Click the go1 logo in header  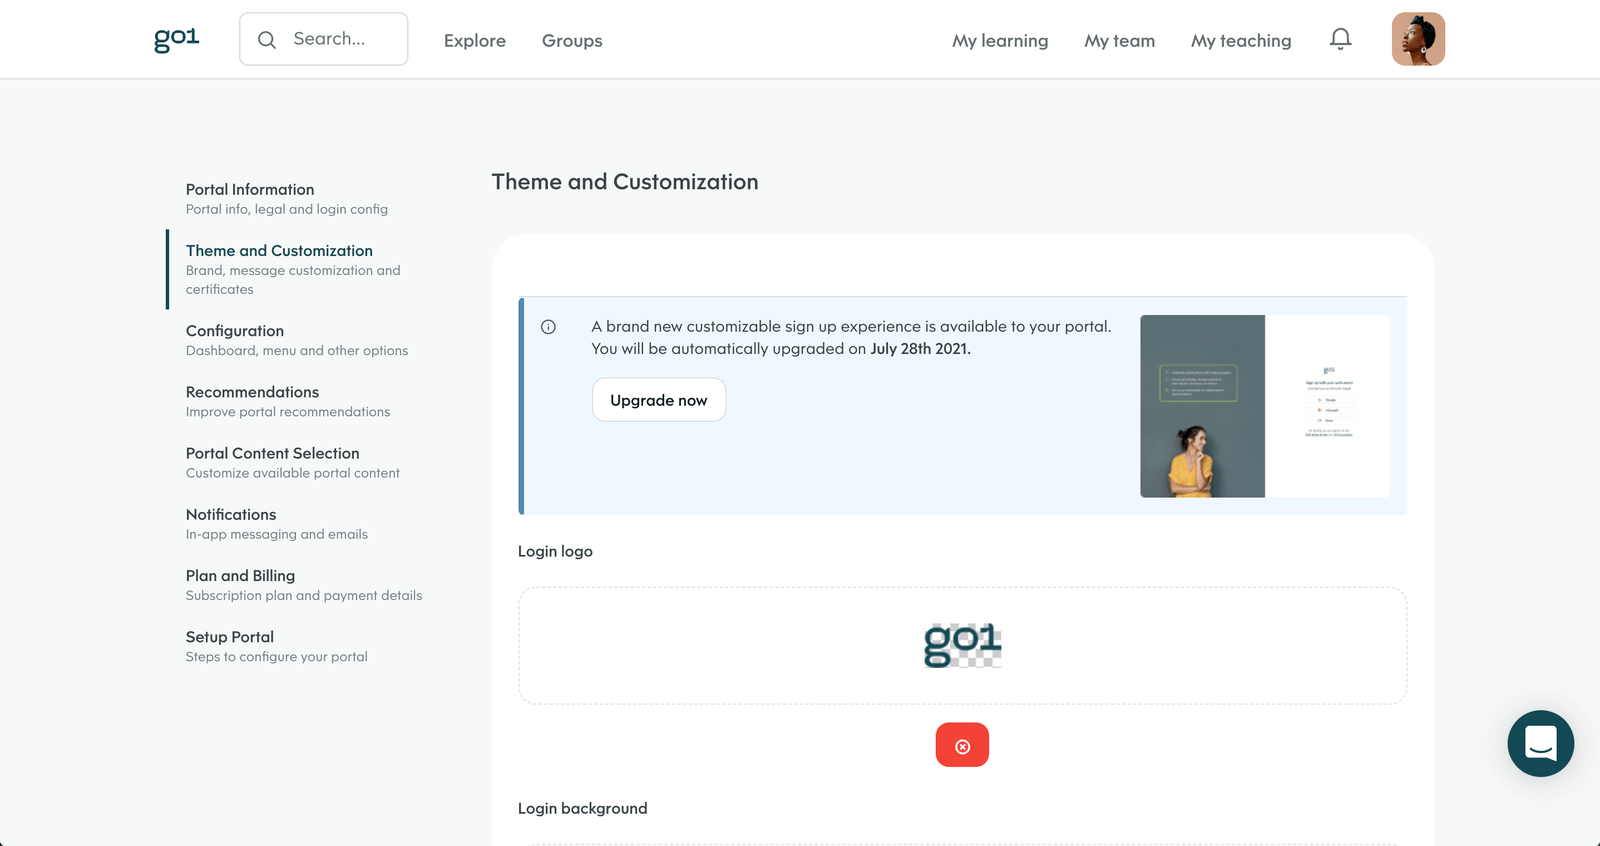coord(176,39)
